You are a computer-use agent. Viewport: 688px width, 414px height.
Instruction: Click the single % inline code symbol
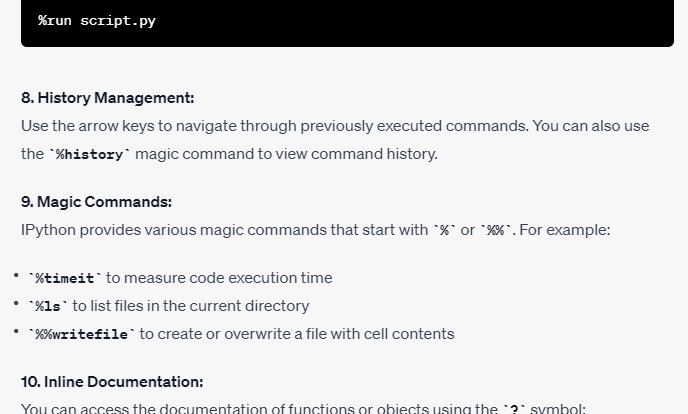click(x=444, y=230)
